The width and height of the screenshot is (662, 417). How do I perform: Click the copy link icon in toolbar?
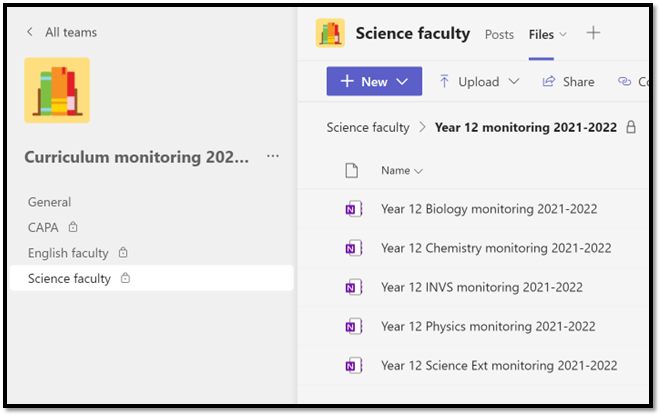click(624, 81)
